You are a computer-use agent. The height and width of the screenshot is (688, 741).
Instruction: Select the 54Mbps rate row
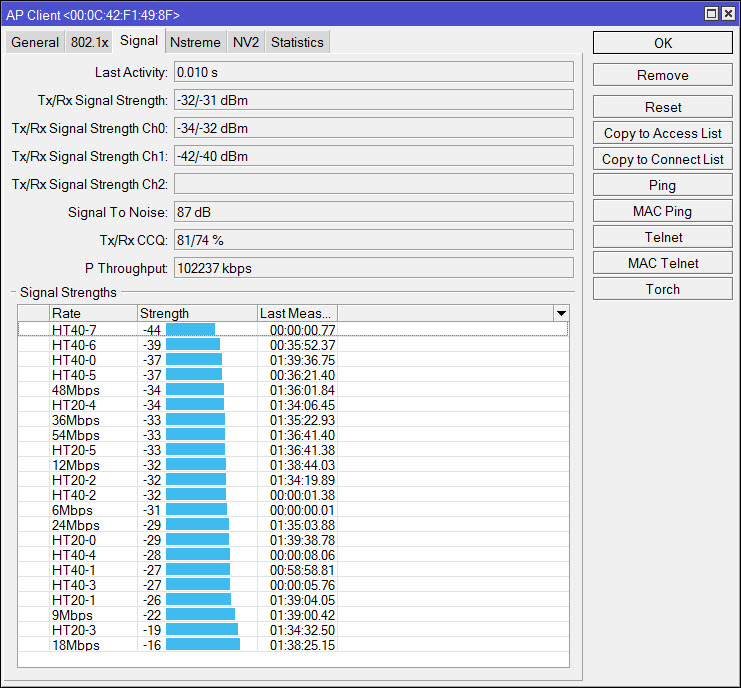293,435
